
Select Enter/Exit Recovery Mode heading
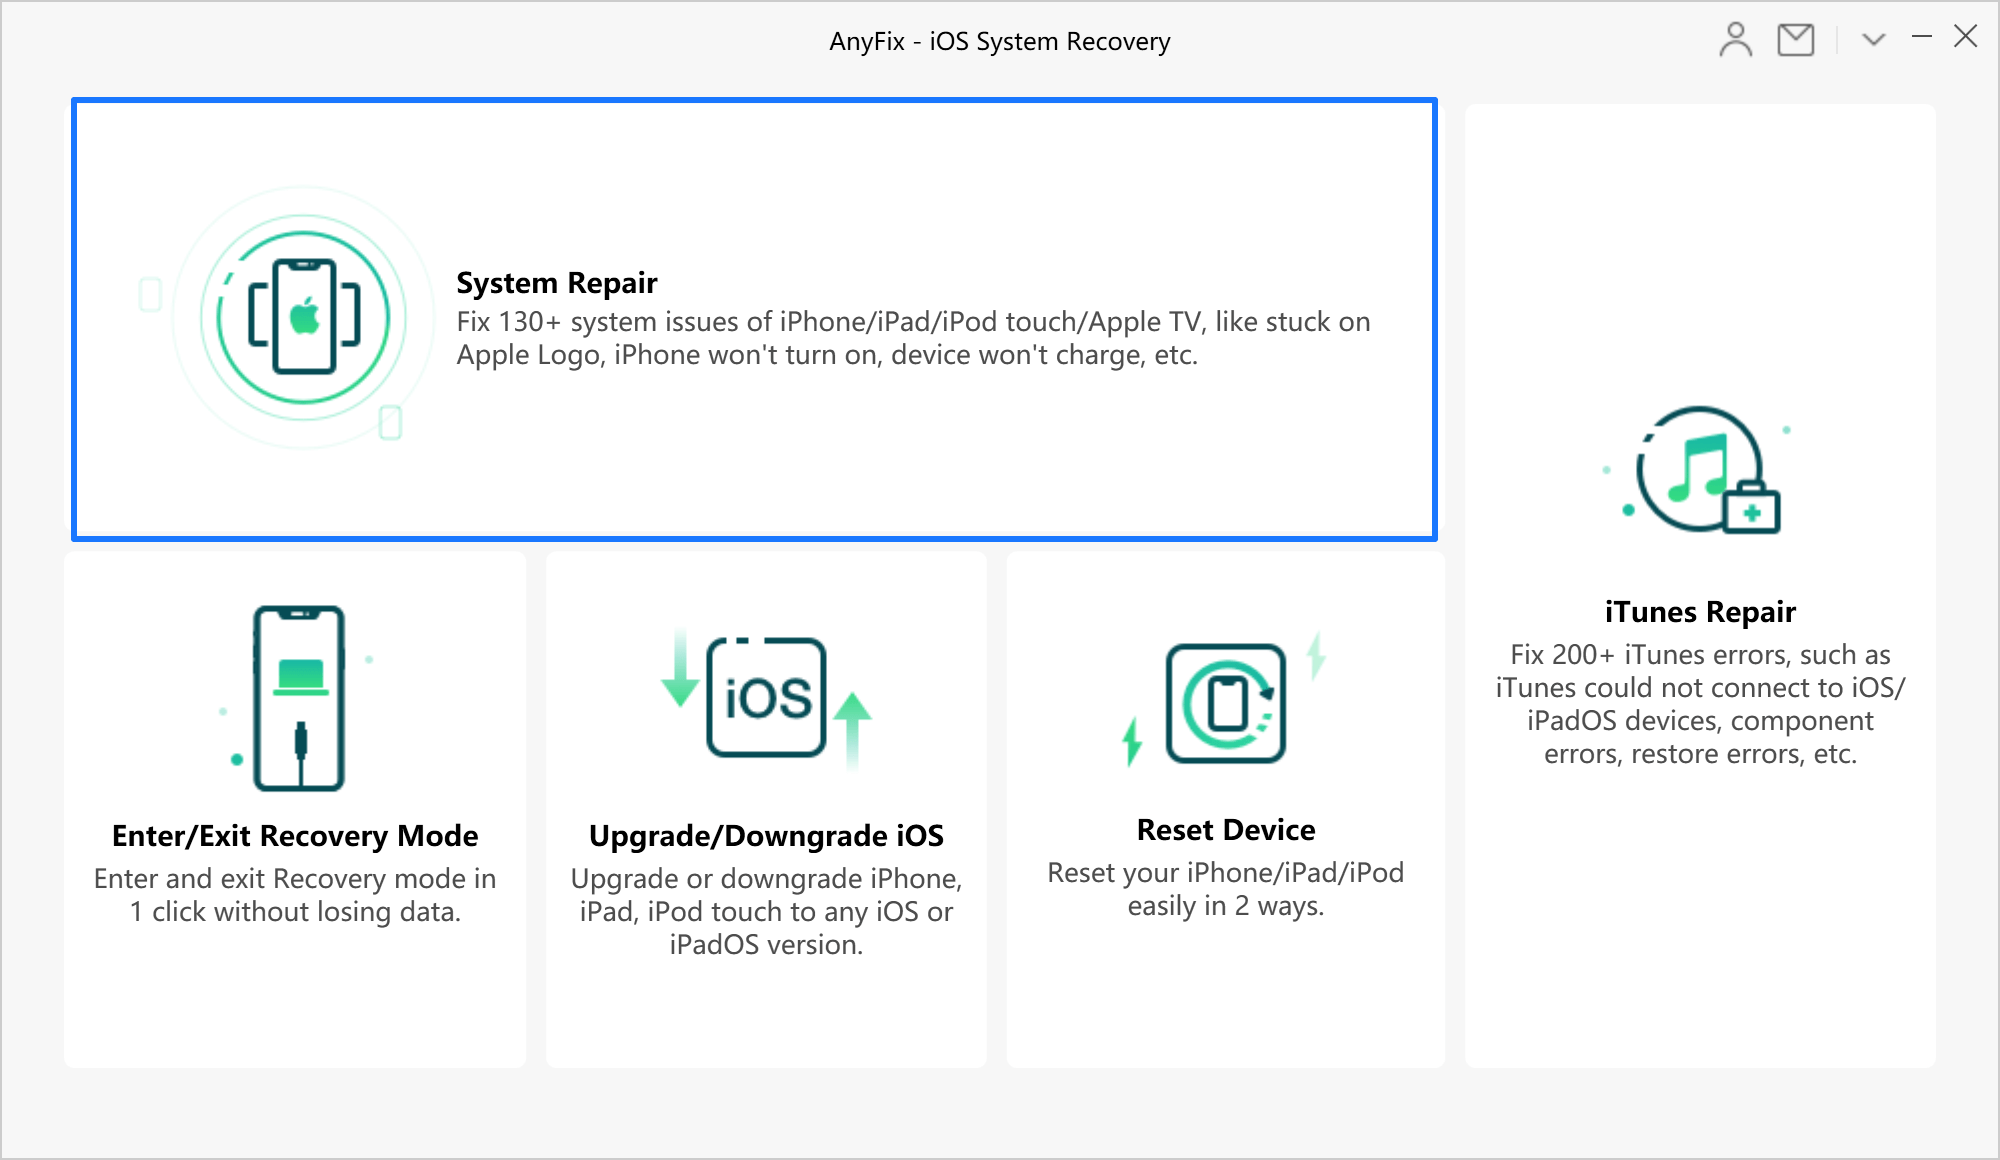click(x=295, y=835)
